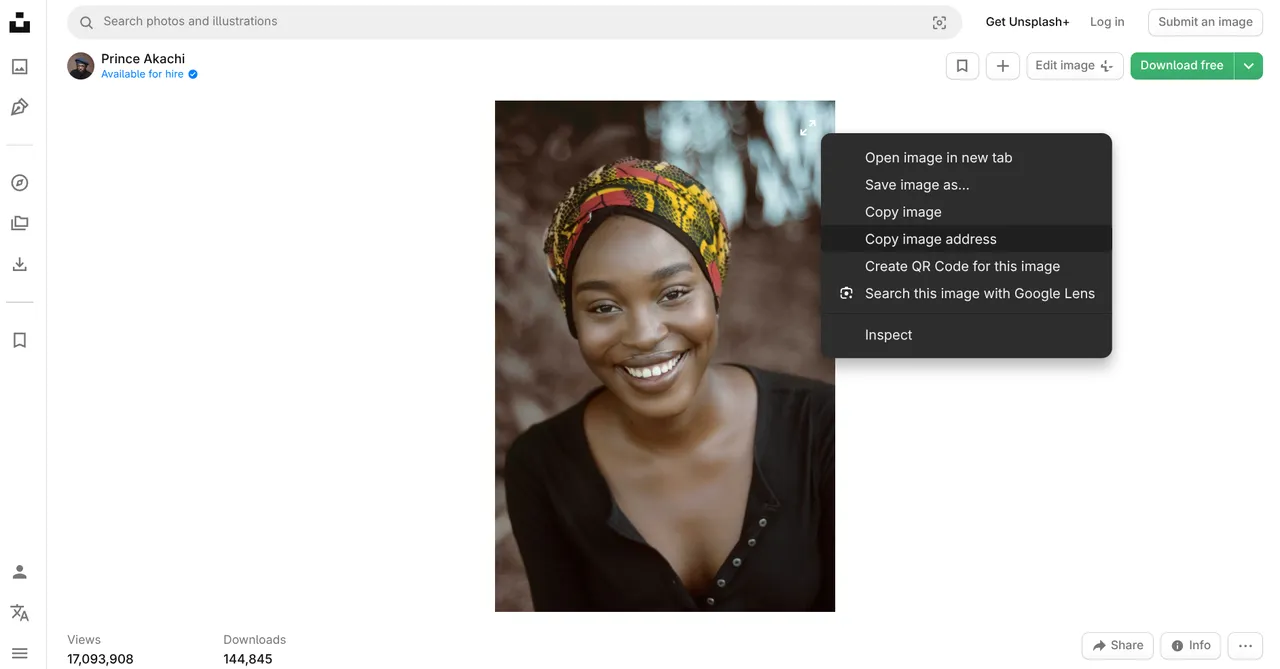The height and width of the screenshot is (669, 1280).
Task: Activate visual search camera in search bar
Action: pos(939,21)
